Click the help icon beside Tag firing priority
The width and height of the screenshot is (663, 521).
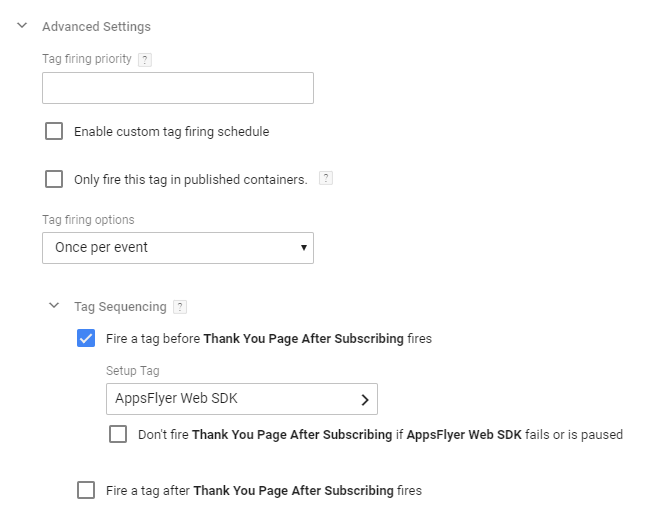tap(145, 60)
